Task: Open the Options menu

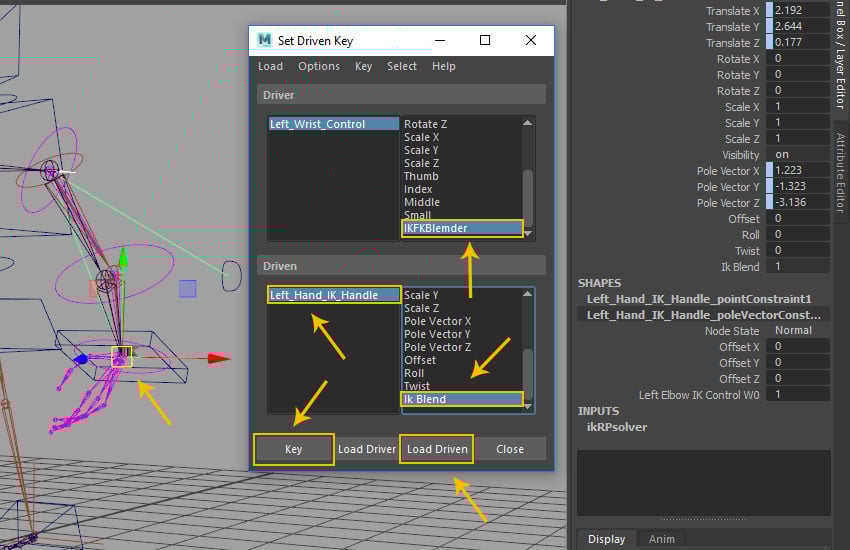Action: tap(319, 66)
